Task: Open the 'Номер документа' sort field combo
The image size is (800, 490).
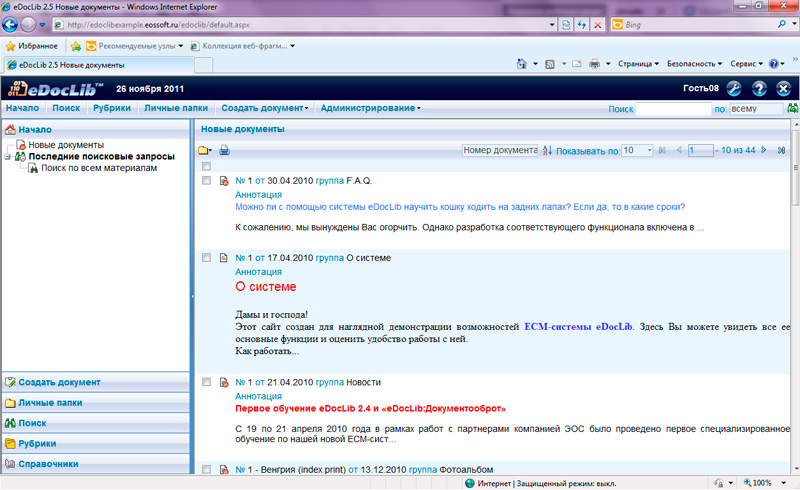Action: coord(500,150)
